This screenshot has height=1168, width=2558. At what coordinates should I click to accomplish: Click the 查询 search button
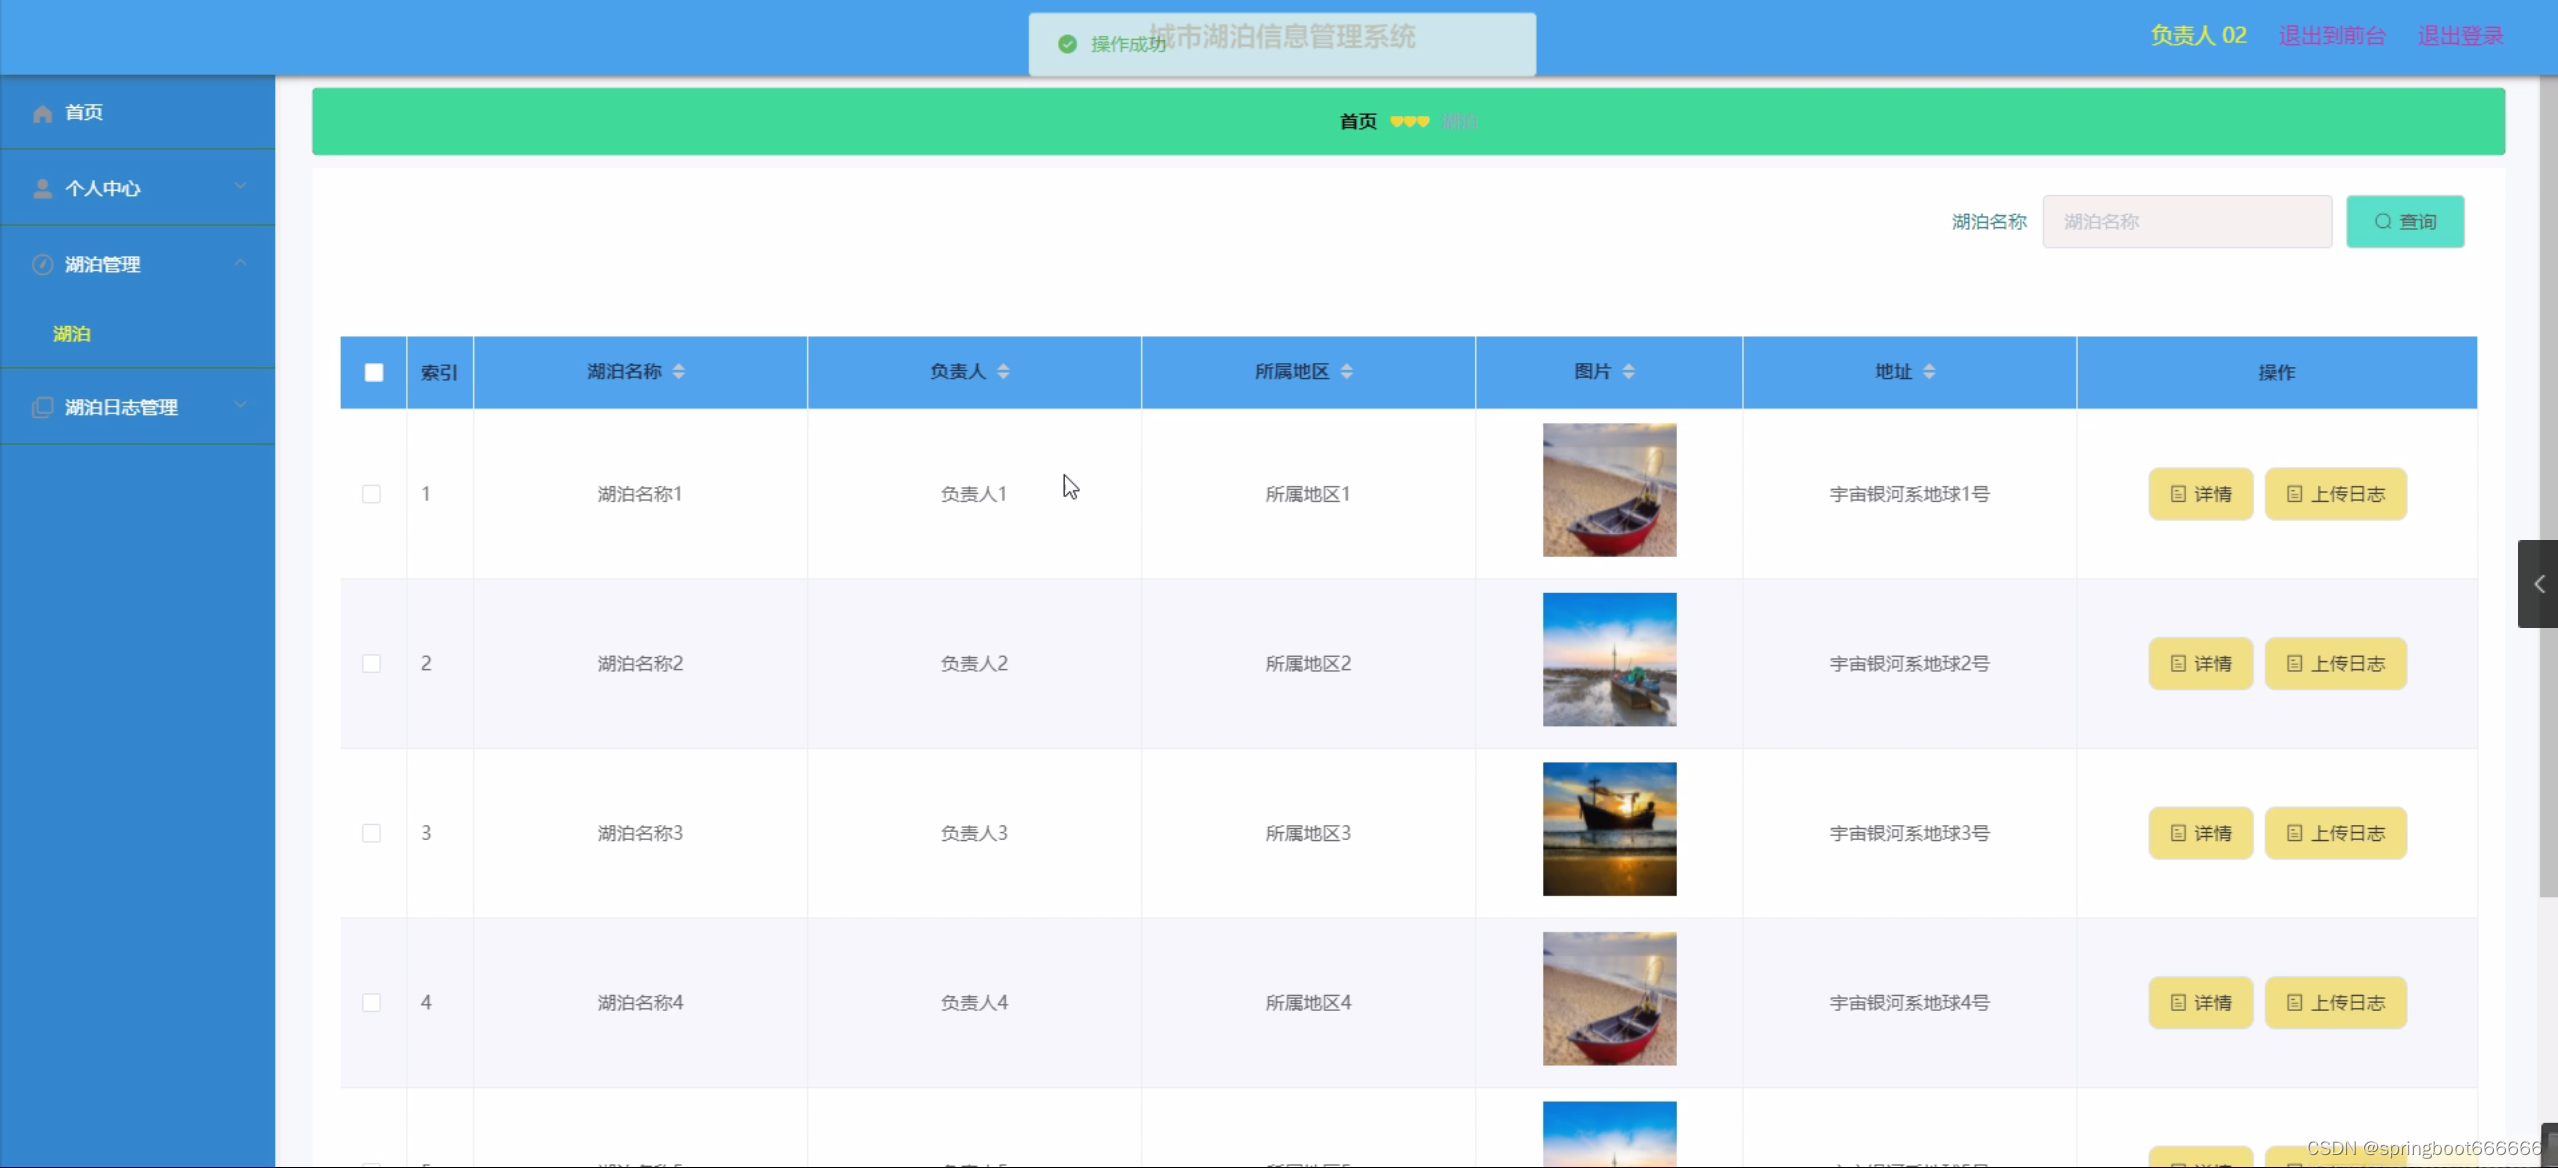tap(2404, 222)
